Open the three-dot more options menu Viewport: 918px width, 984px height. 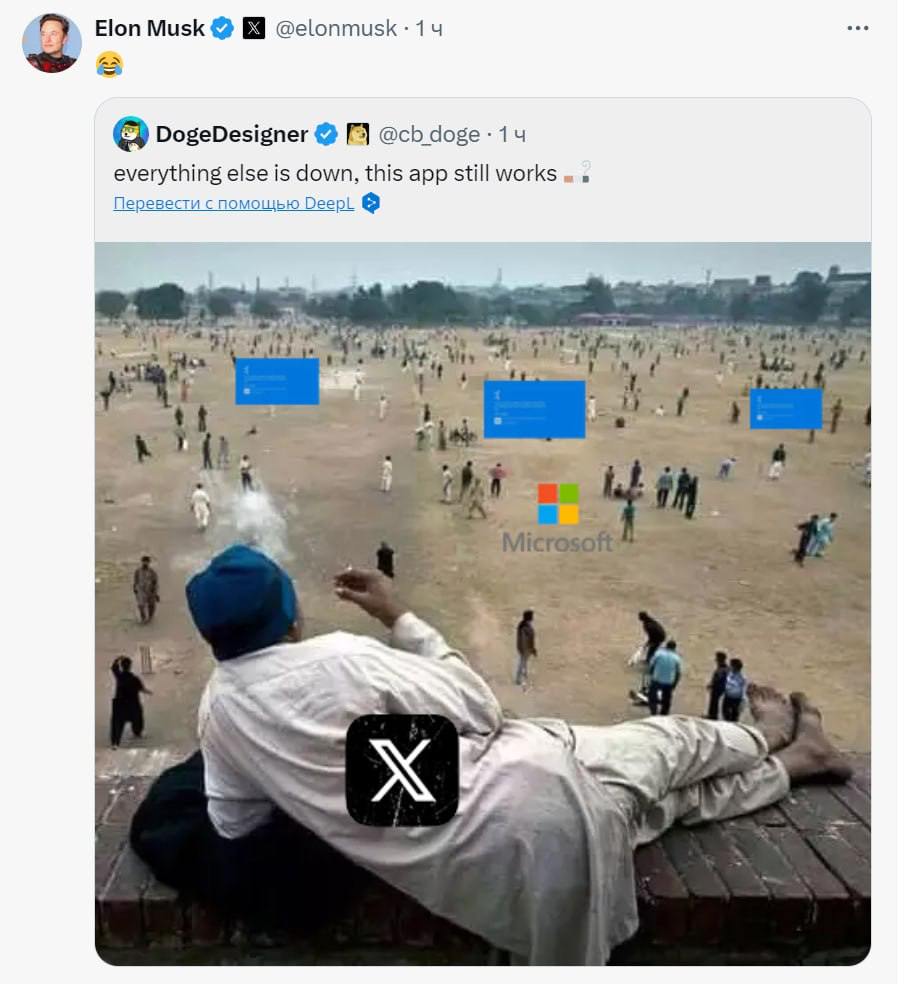point(857,28)
